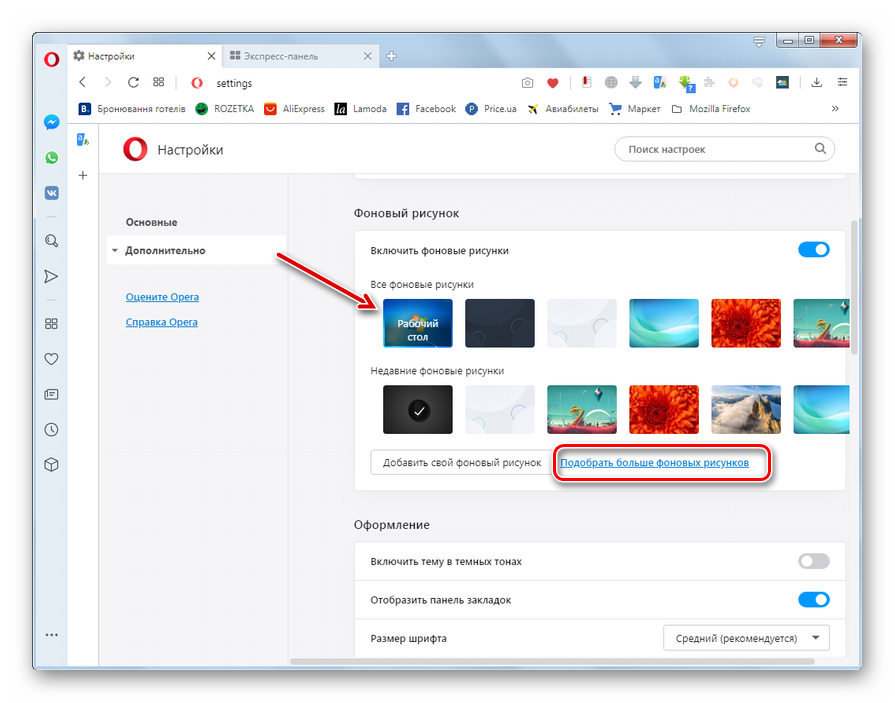Click the Opera menu logo button
This screenshot has width=895, height=703.
point(51,60)
